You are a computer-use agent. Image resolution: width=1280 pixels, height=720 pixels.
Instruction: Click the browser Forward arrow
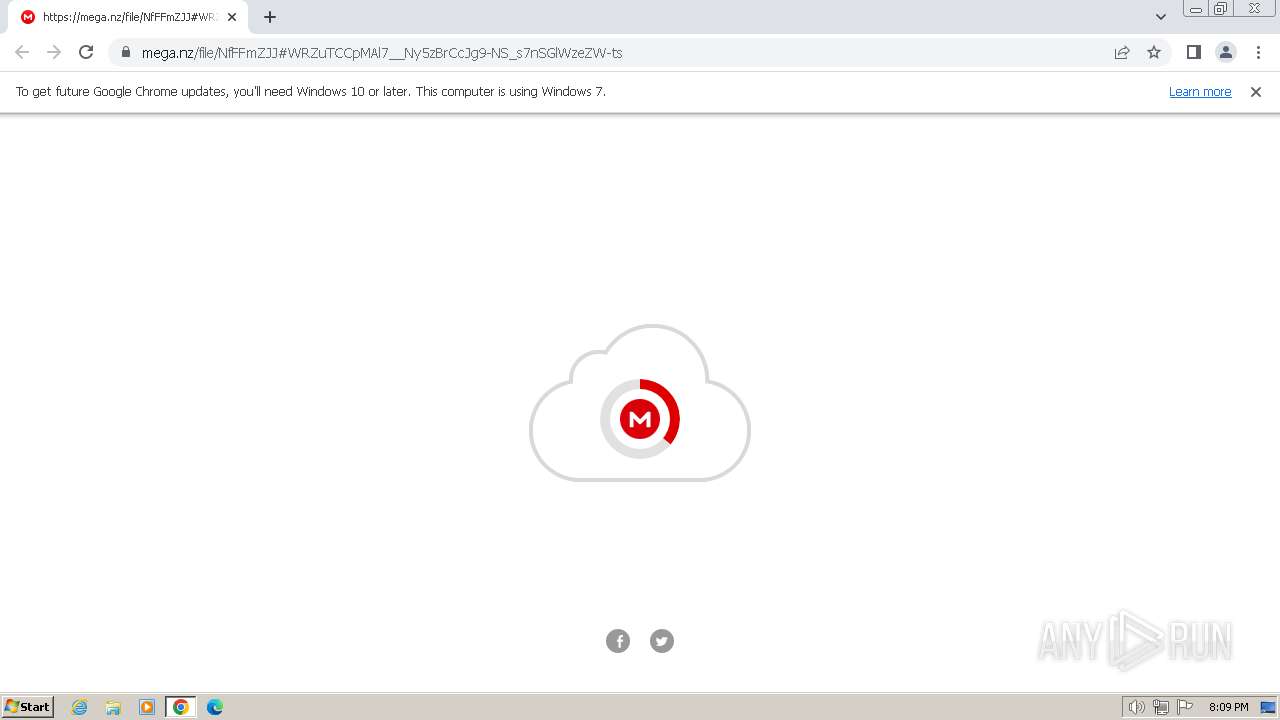tap(54, 52)
